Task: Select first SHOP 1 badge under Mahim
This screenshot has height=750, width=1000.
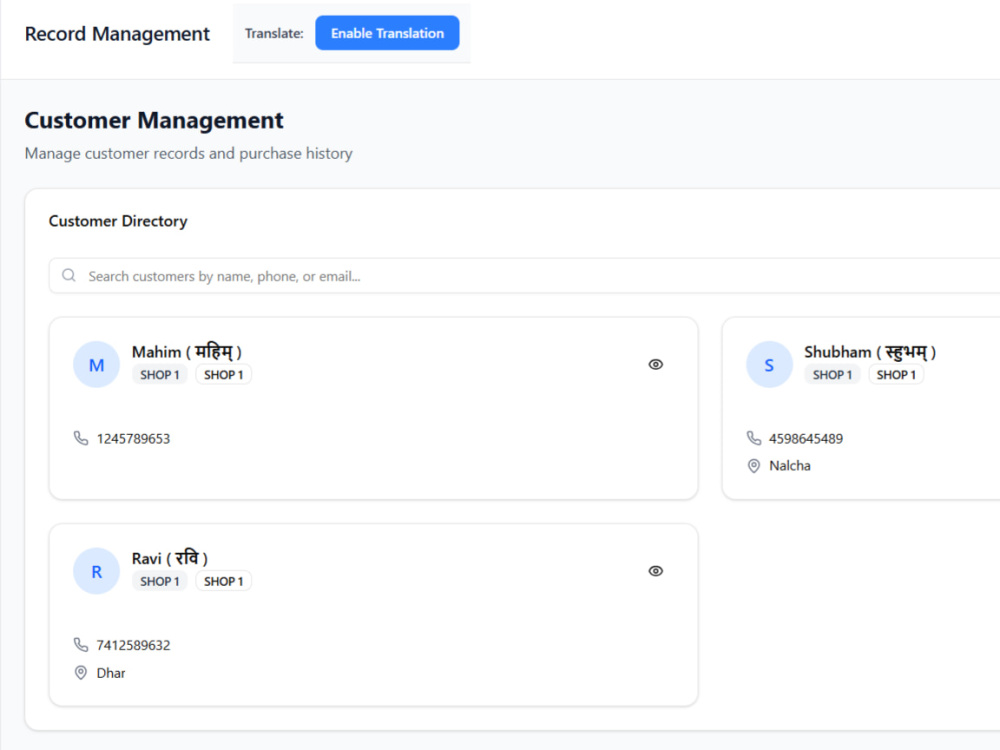Action: [x=159, y=375]
